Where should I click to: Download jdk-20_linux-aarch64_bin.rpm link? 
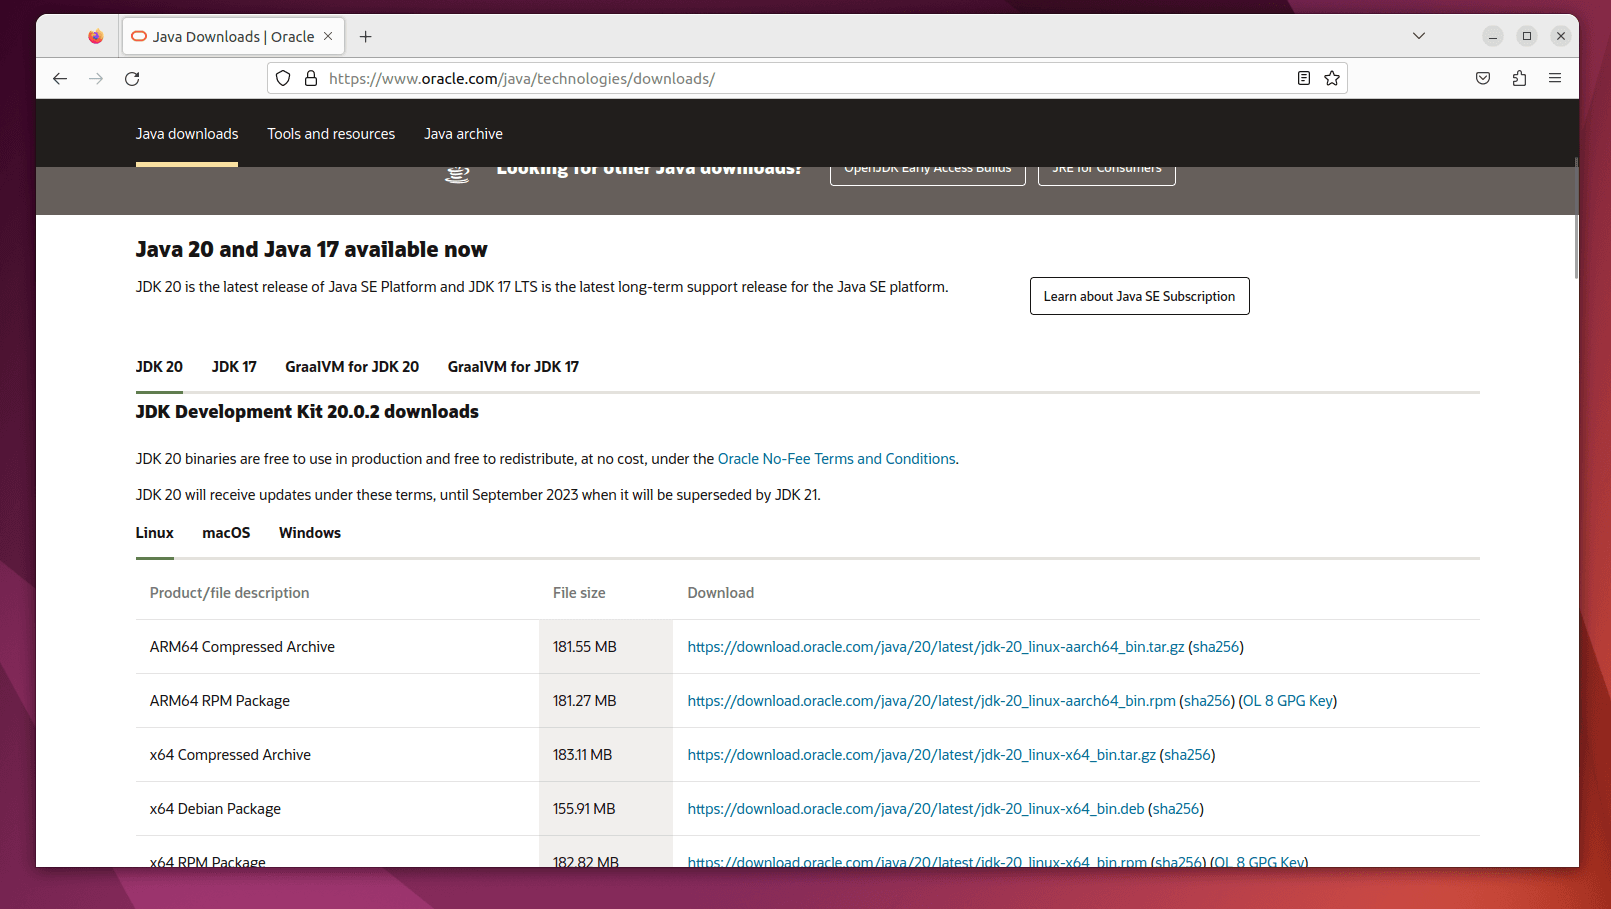pos(931,701)
